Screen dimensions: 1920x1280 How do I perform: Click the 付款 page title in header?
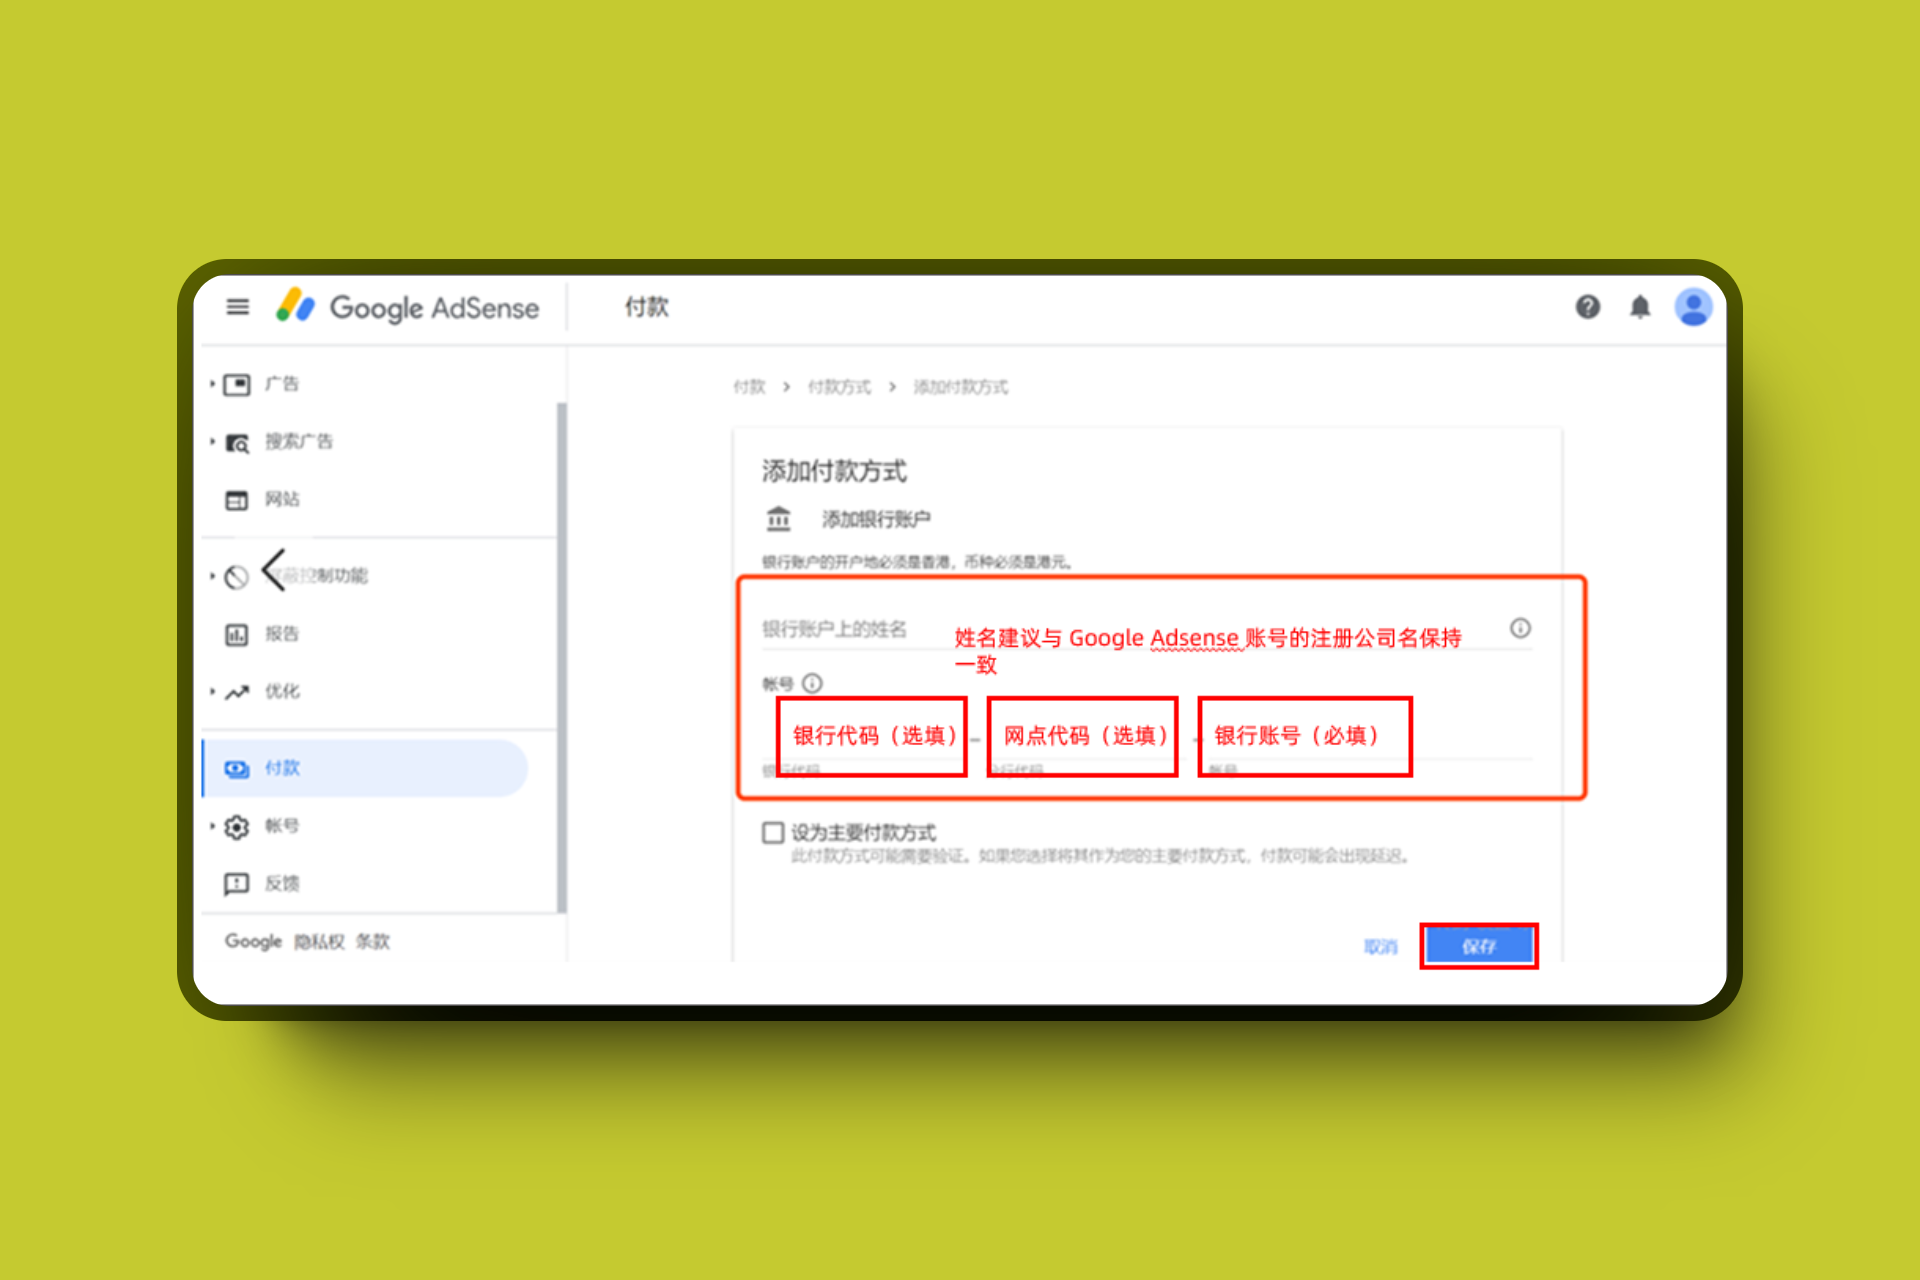tap(647, 307)
